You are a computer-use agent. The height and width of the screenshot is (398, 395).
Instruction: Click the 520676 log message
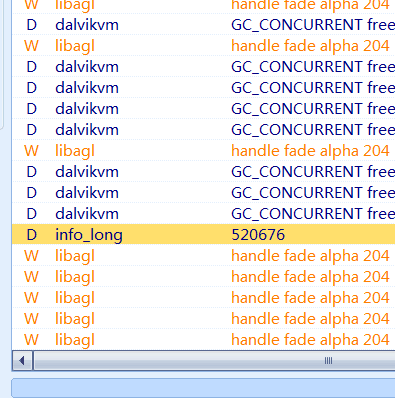point(258,235)
